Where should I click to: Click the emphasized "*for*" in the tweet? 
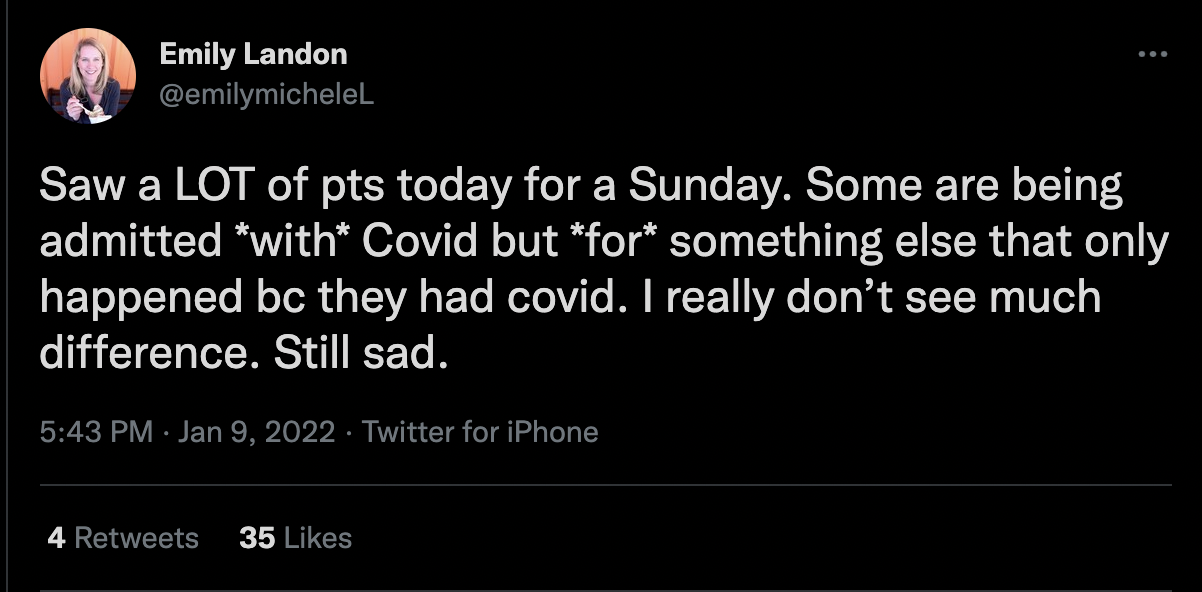pyautogui.click(x=629, y=243)
